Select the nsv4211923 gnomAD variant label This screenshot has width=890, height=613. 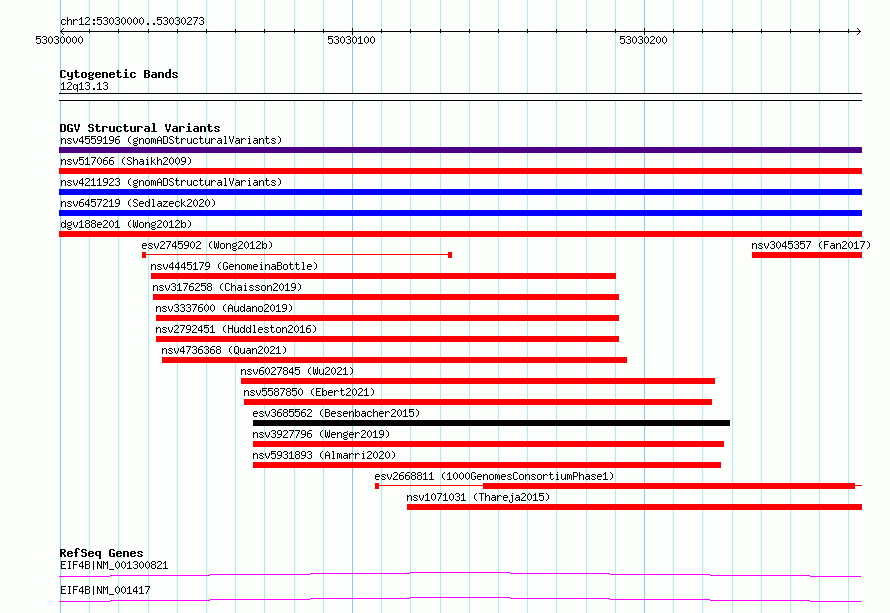click(x=171, y=182)
